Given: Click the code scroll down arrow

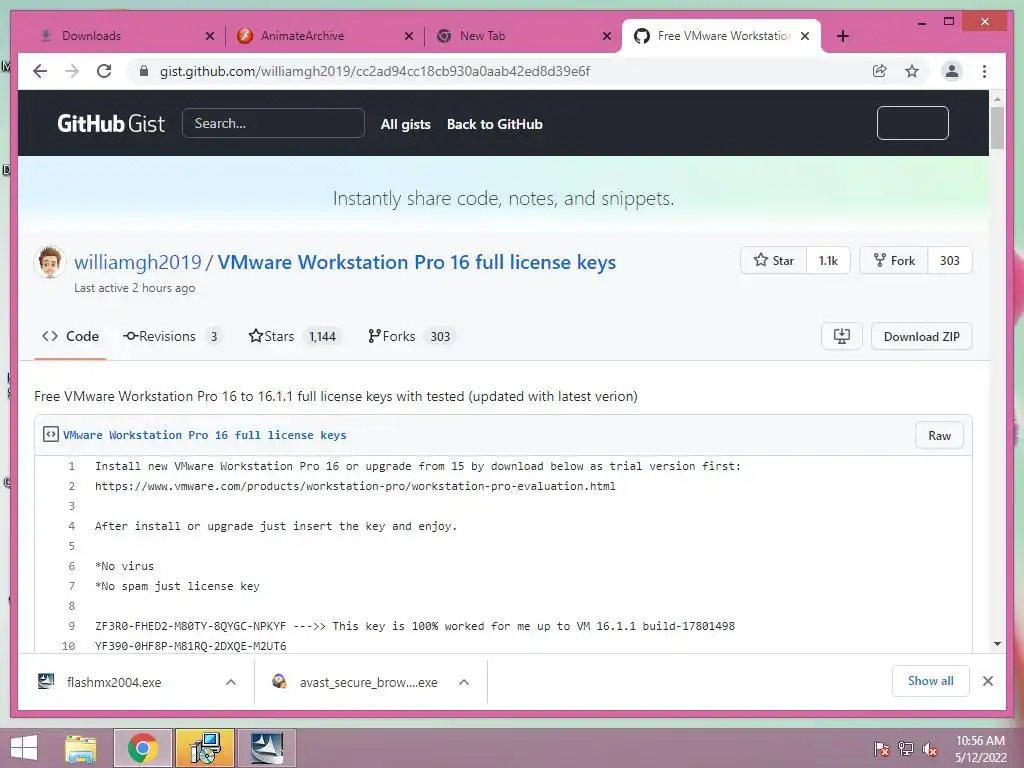Looking at the screenshot, I should point(997,644).
